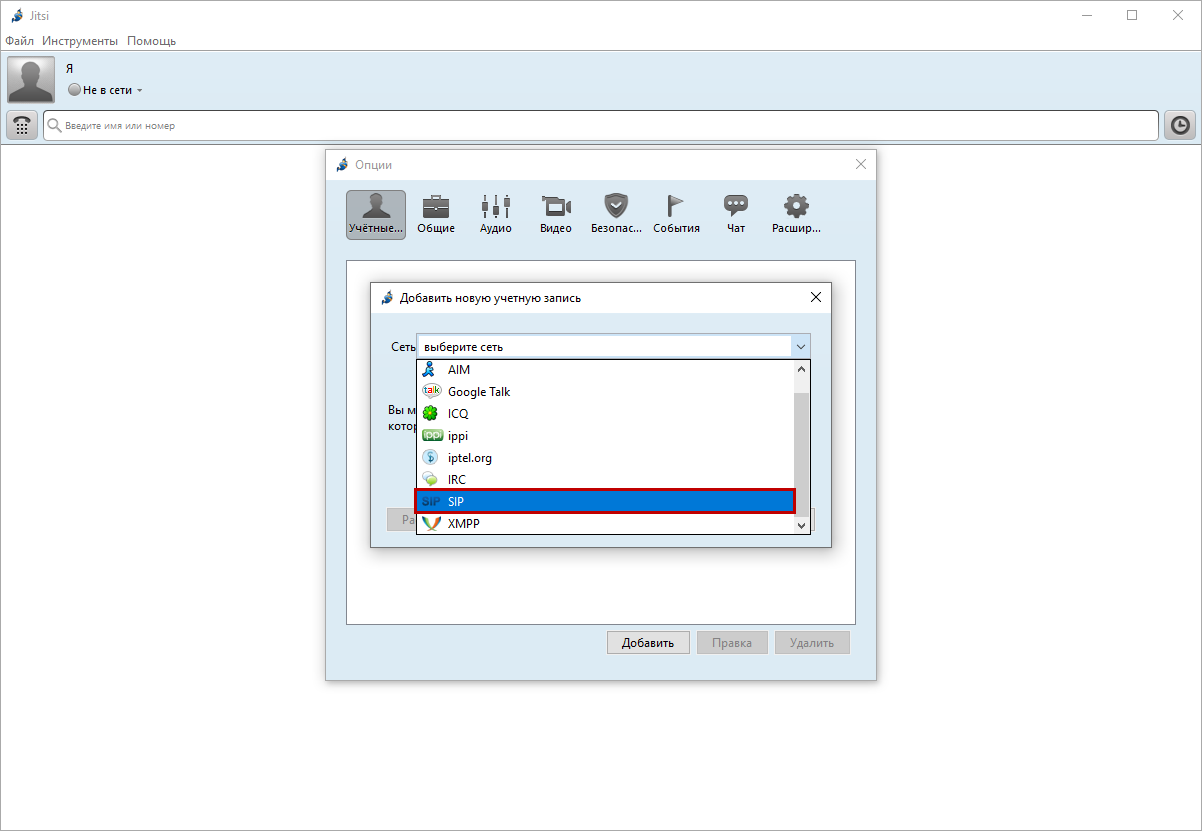
Task: Open the Помощь menu
Action: (151, 41)
